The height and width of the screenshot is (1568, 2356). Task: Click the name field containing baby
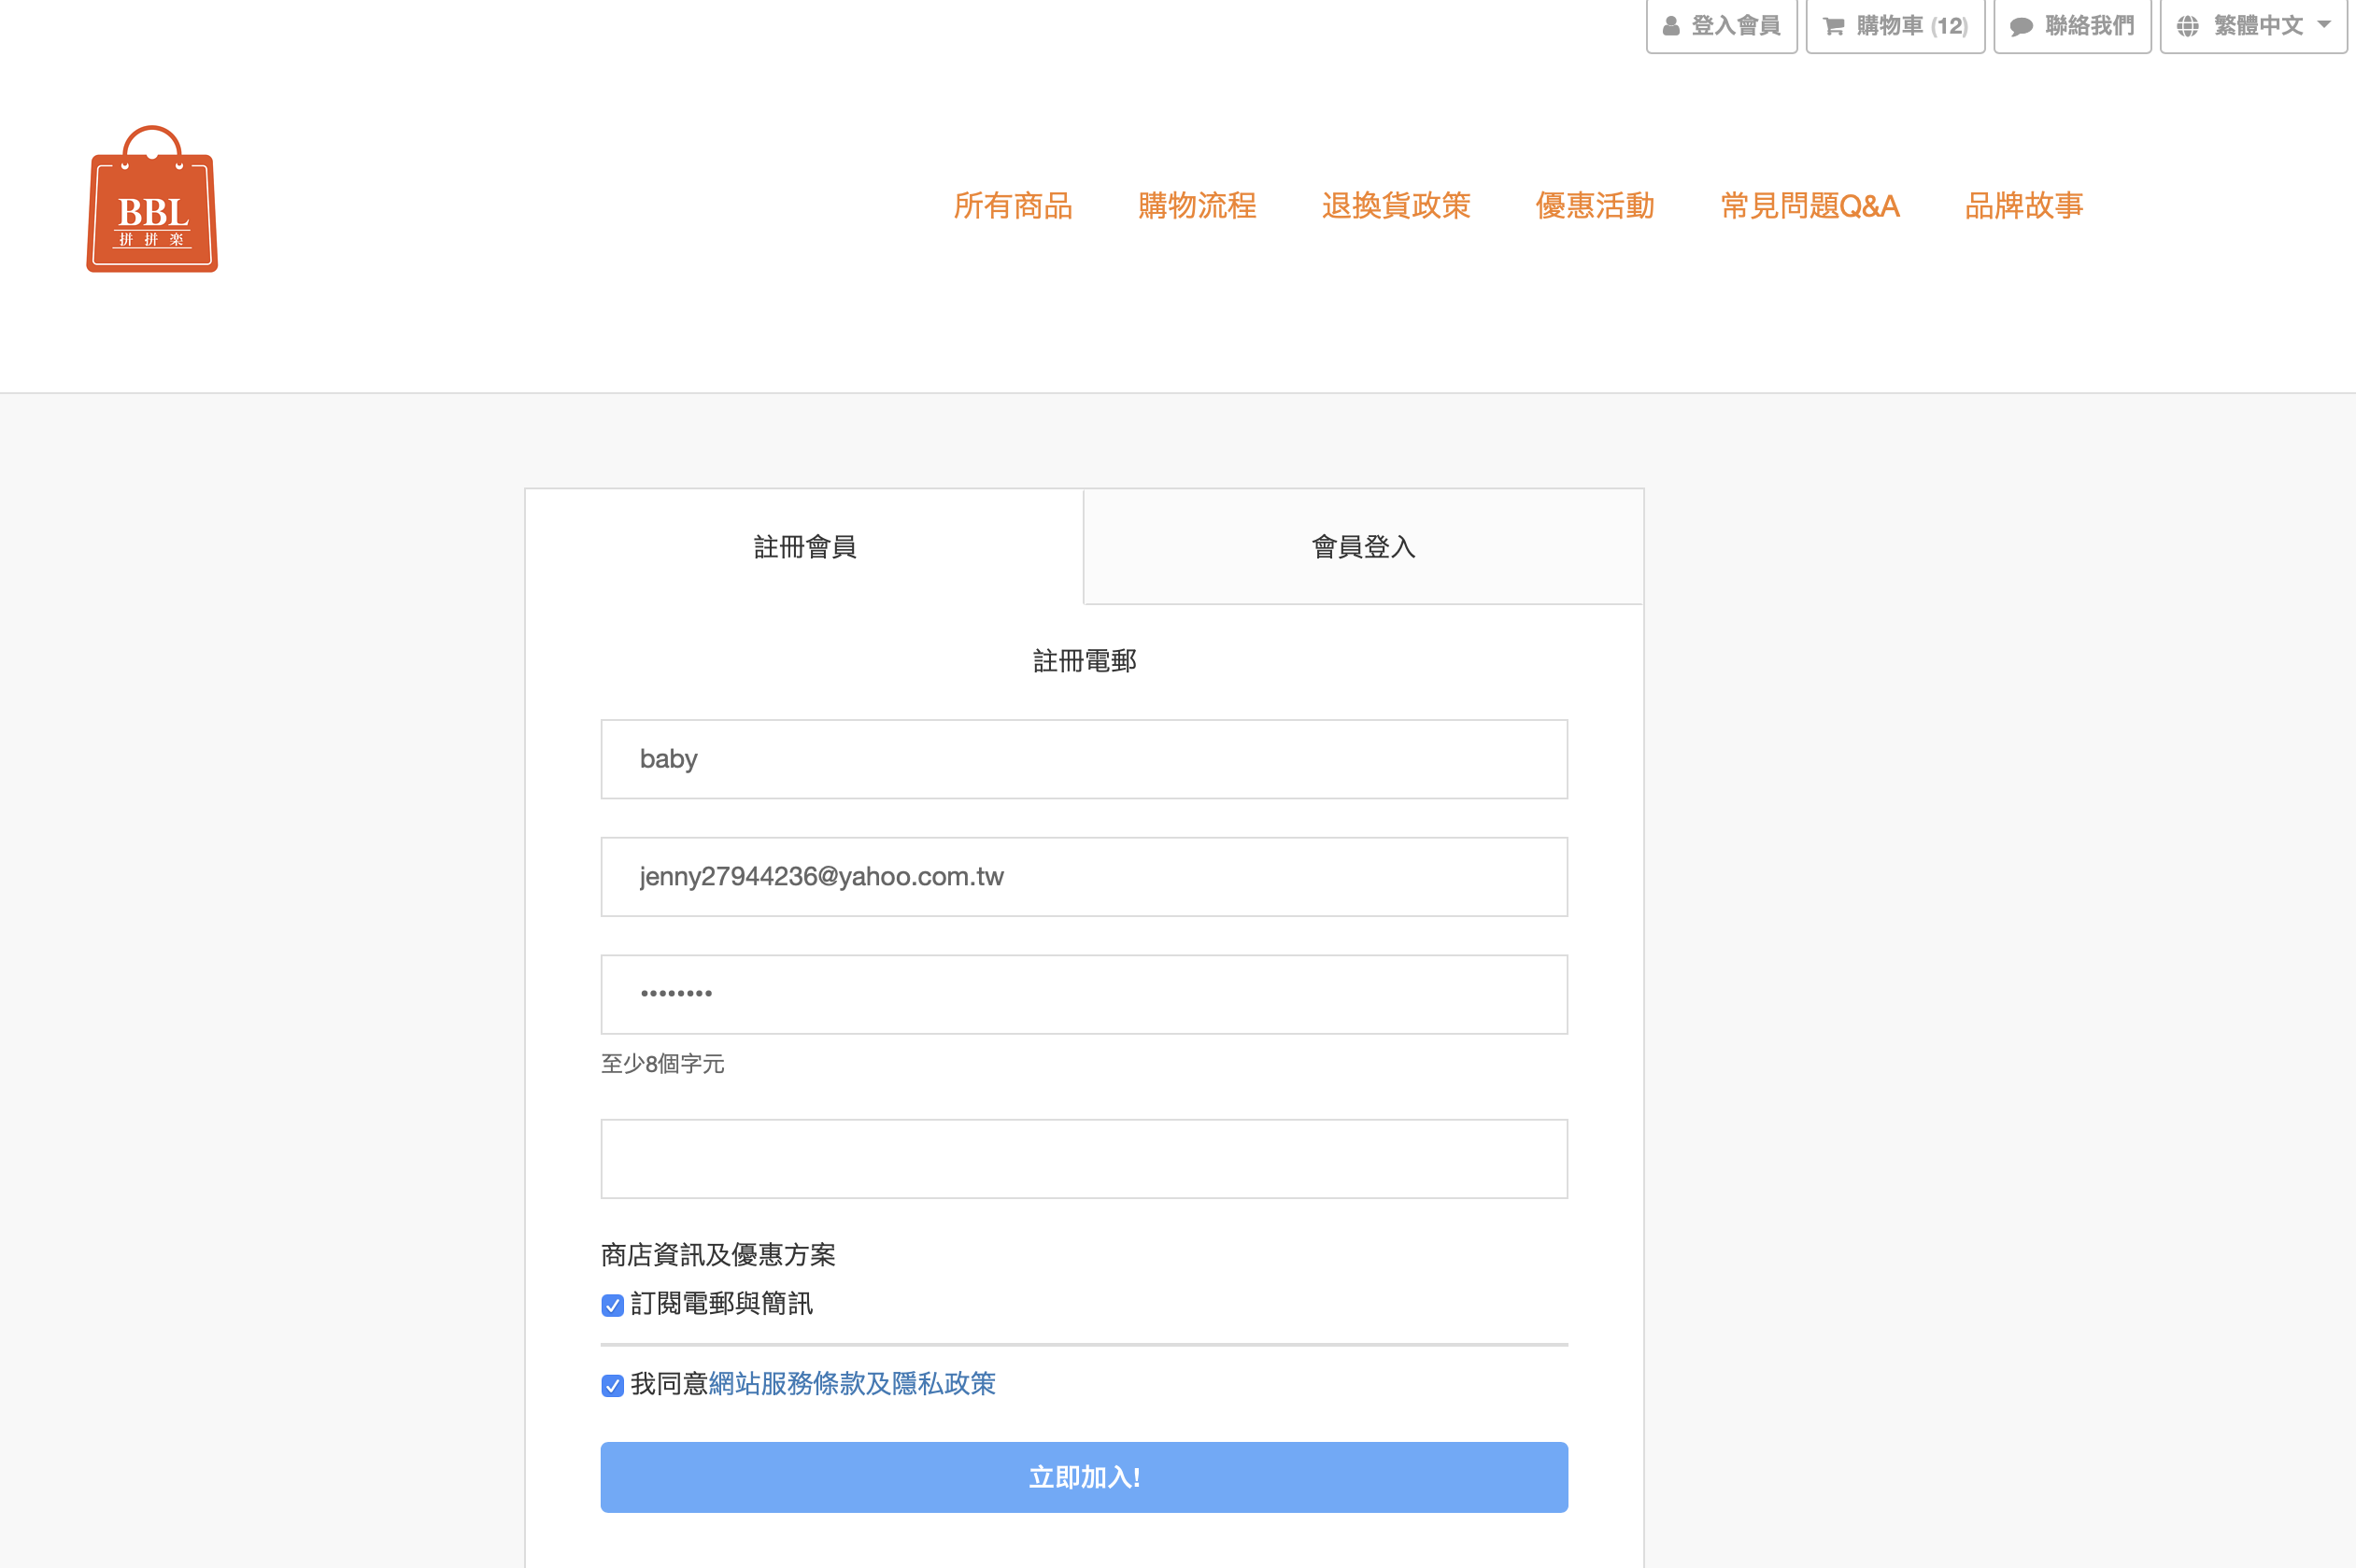tap(1084, 759)
